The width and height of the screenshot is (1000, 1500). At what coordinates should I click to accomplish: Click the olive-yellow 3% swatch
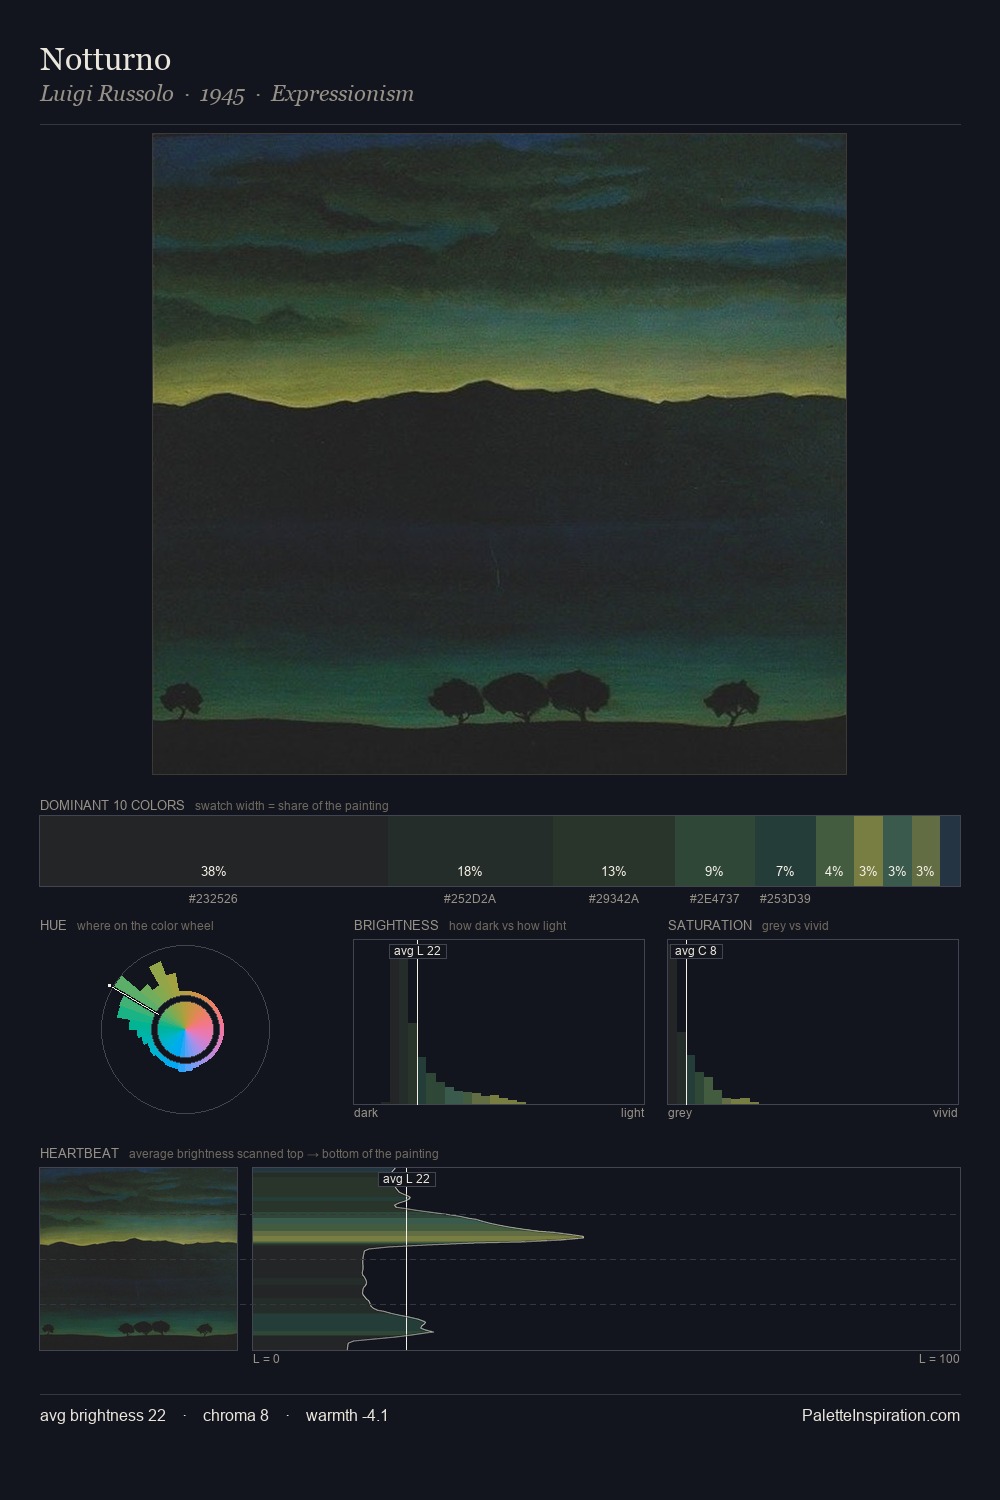868,851
